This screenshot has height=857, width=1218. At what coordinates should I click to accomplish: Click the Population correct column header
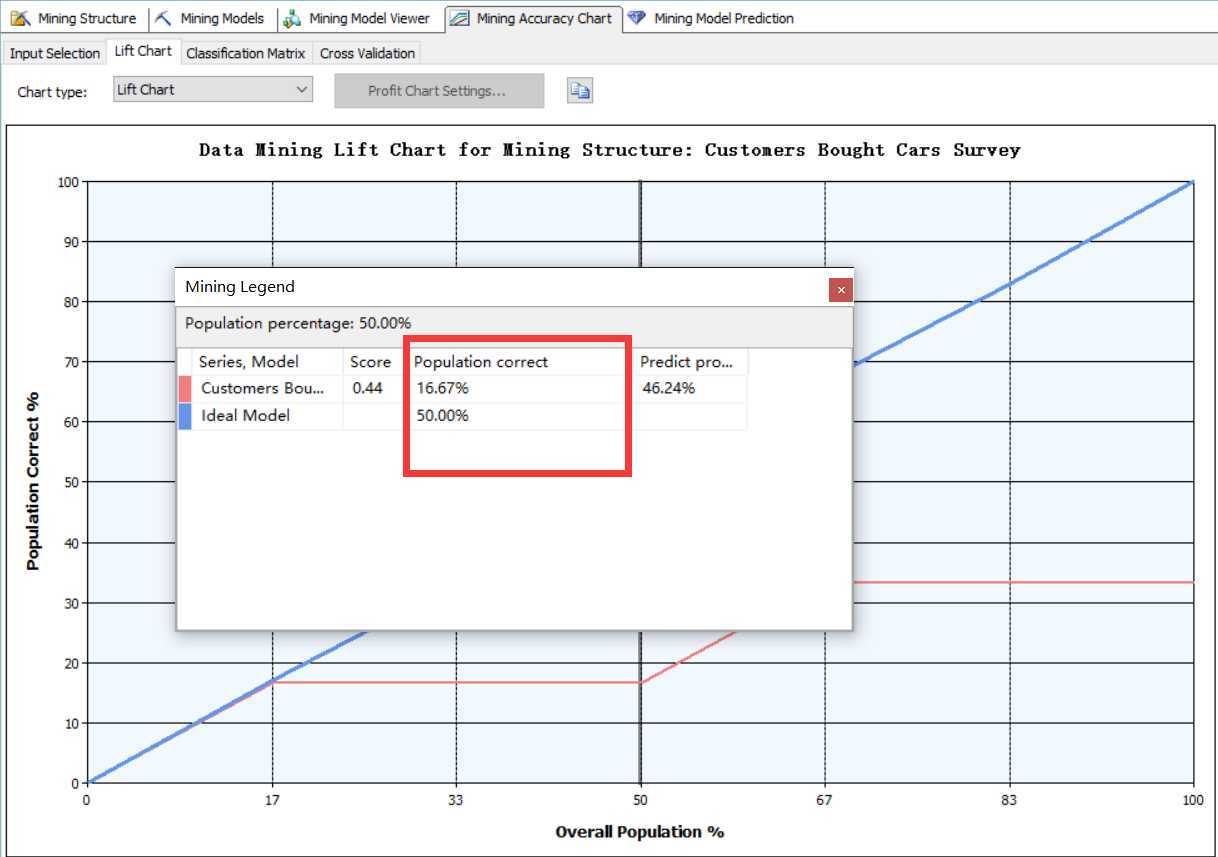coord(520,362)
